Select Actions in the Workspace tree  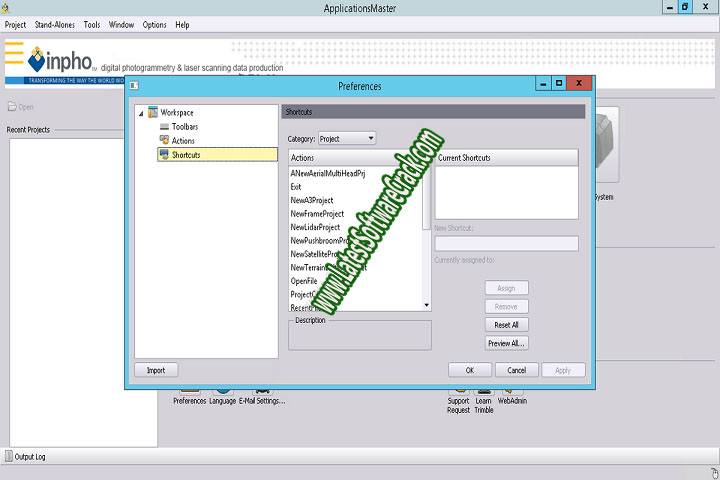click(183, 141)
